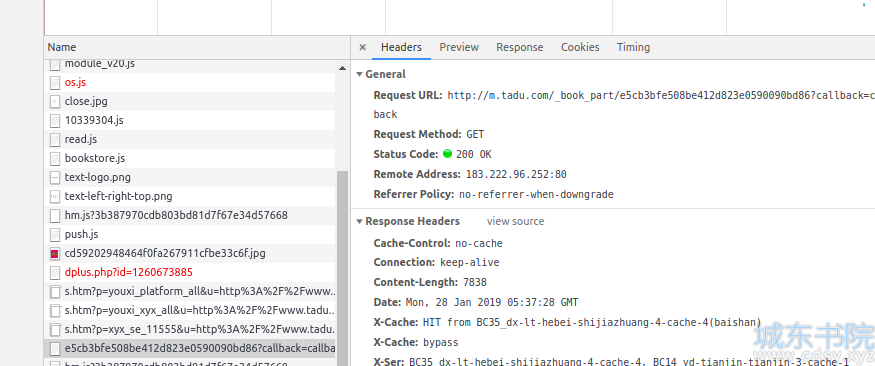Screen dimensions: 875x366
Task: Click the text-left-right-top.png thumbnail icon
Action: click(x=55, y=196)
